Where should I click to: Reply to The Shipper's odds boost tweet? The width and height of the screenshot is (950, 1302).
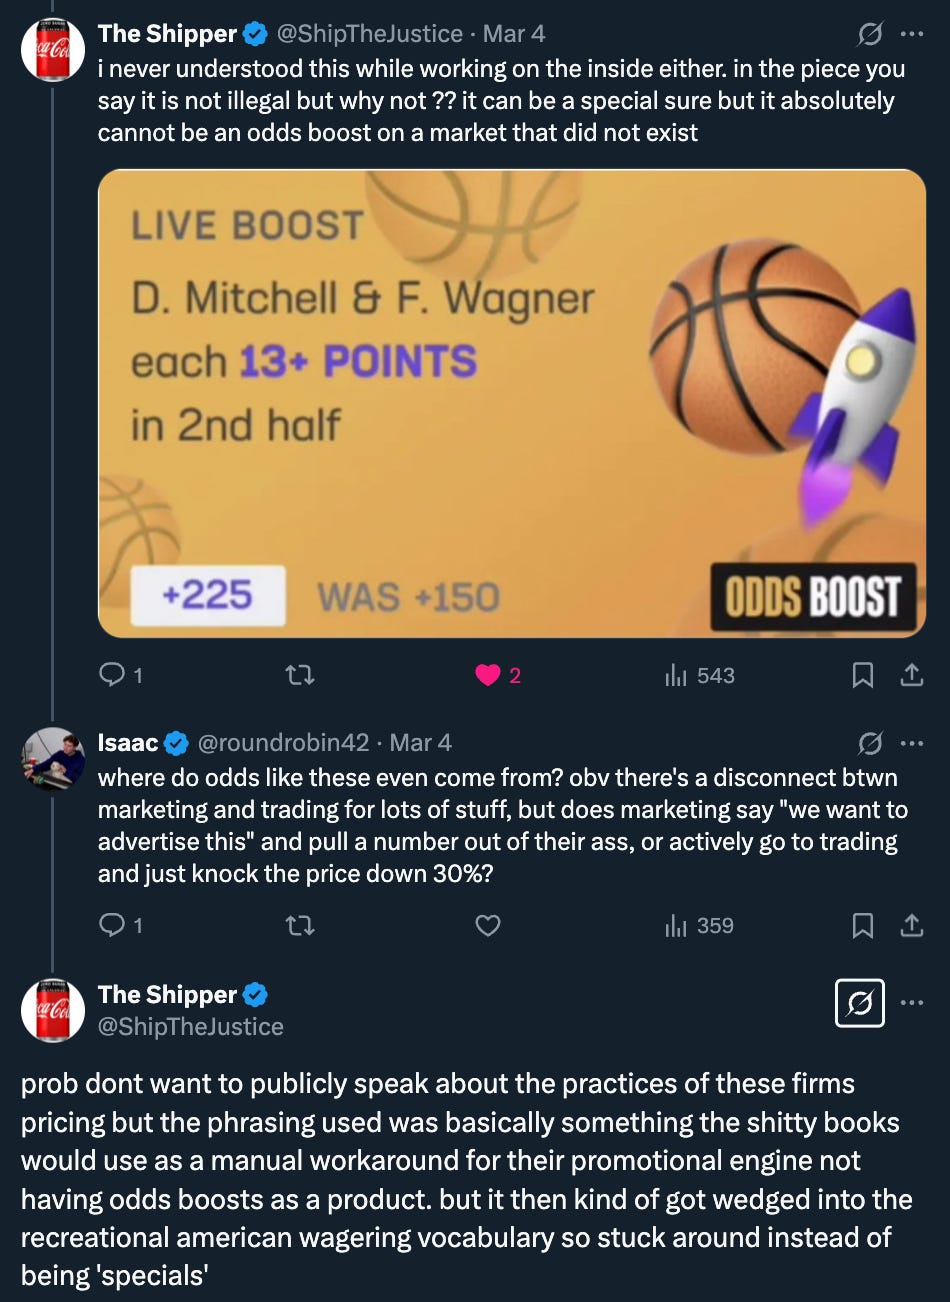(x=121, y=676)
